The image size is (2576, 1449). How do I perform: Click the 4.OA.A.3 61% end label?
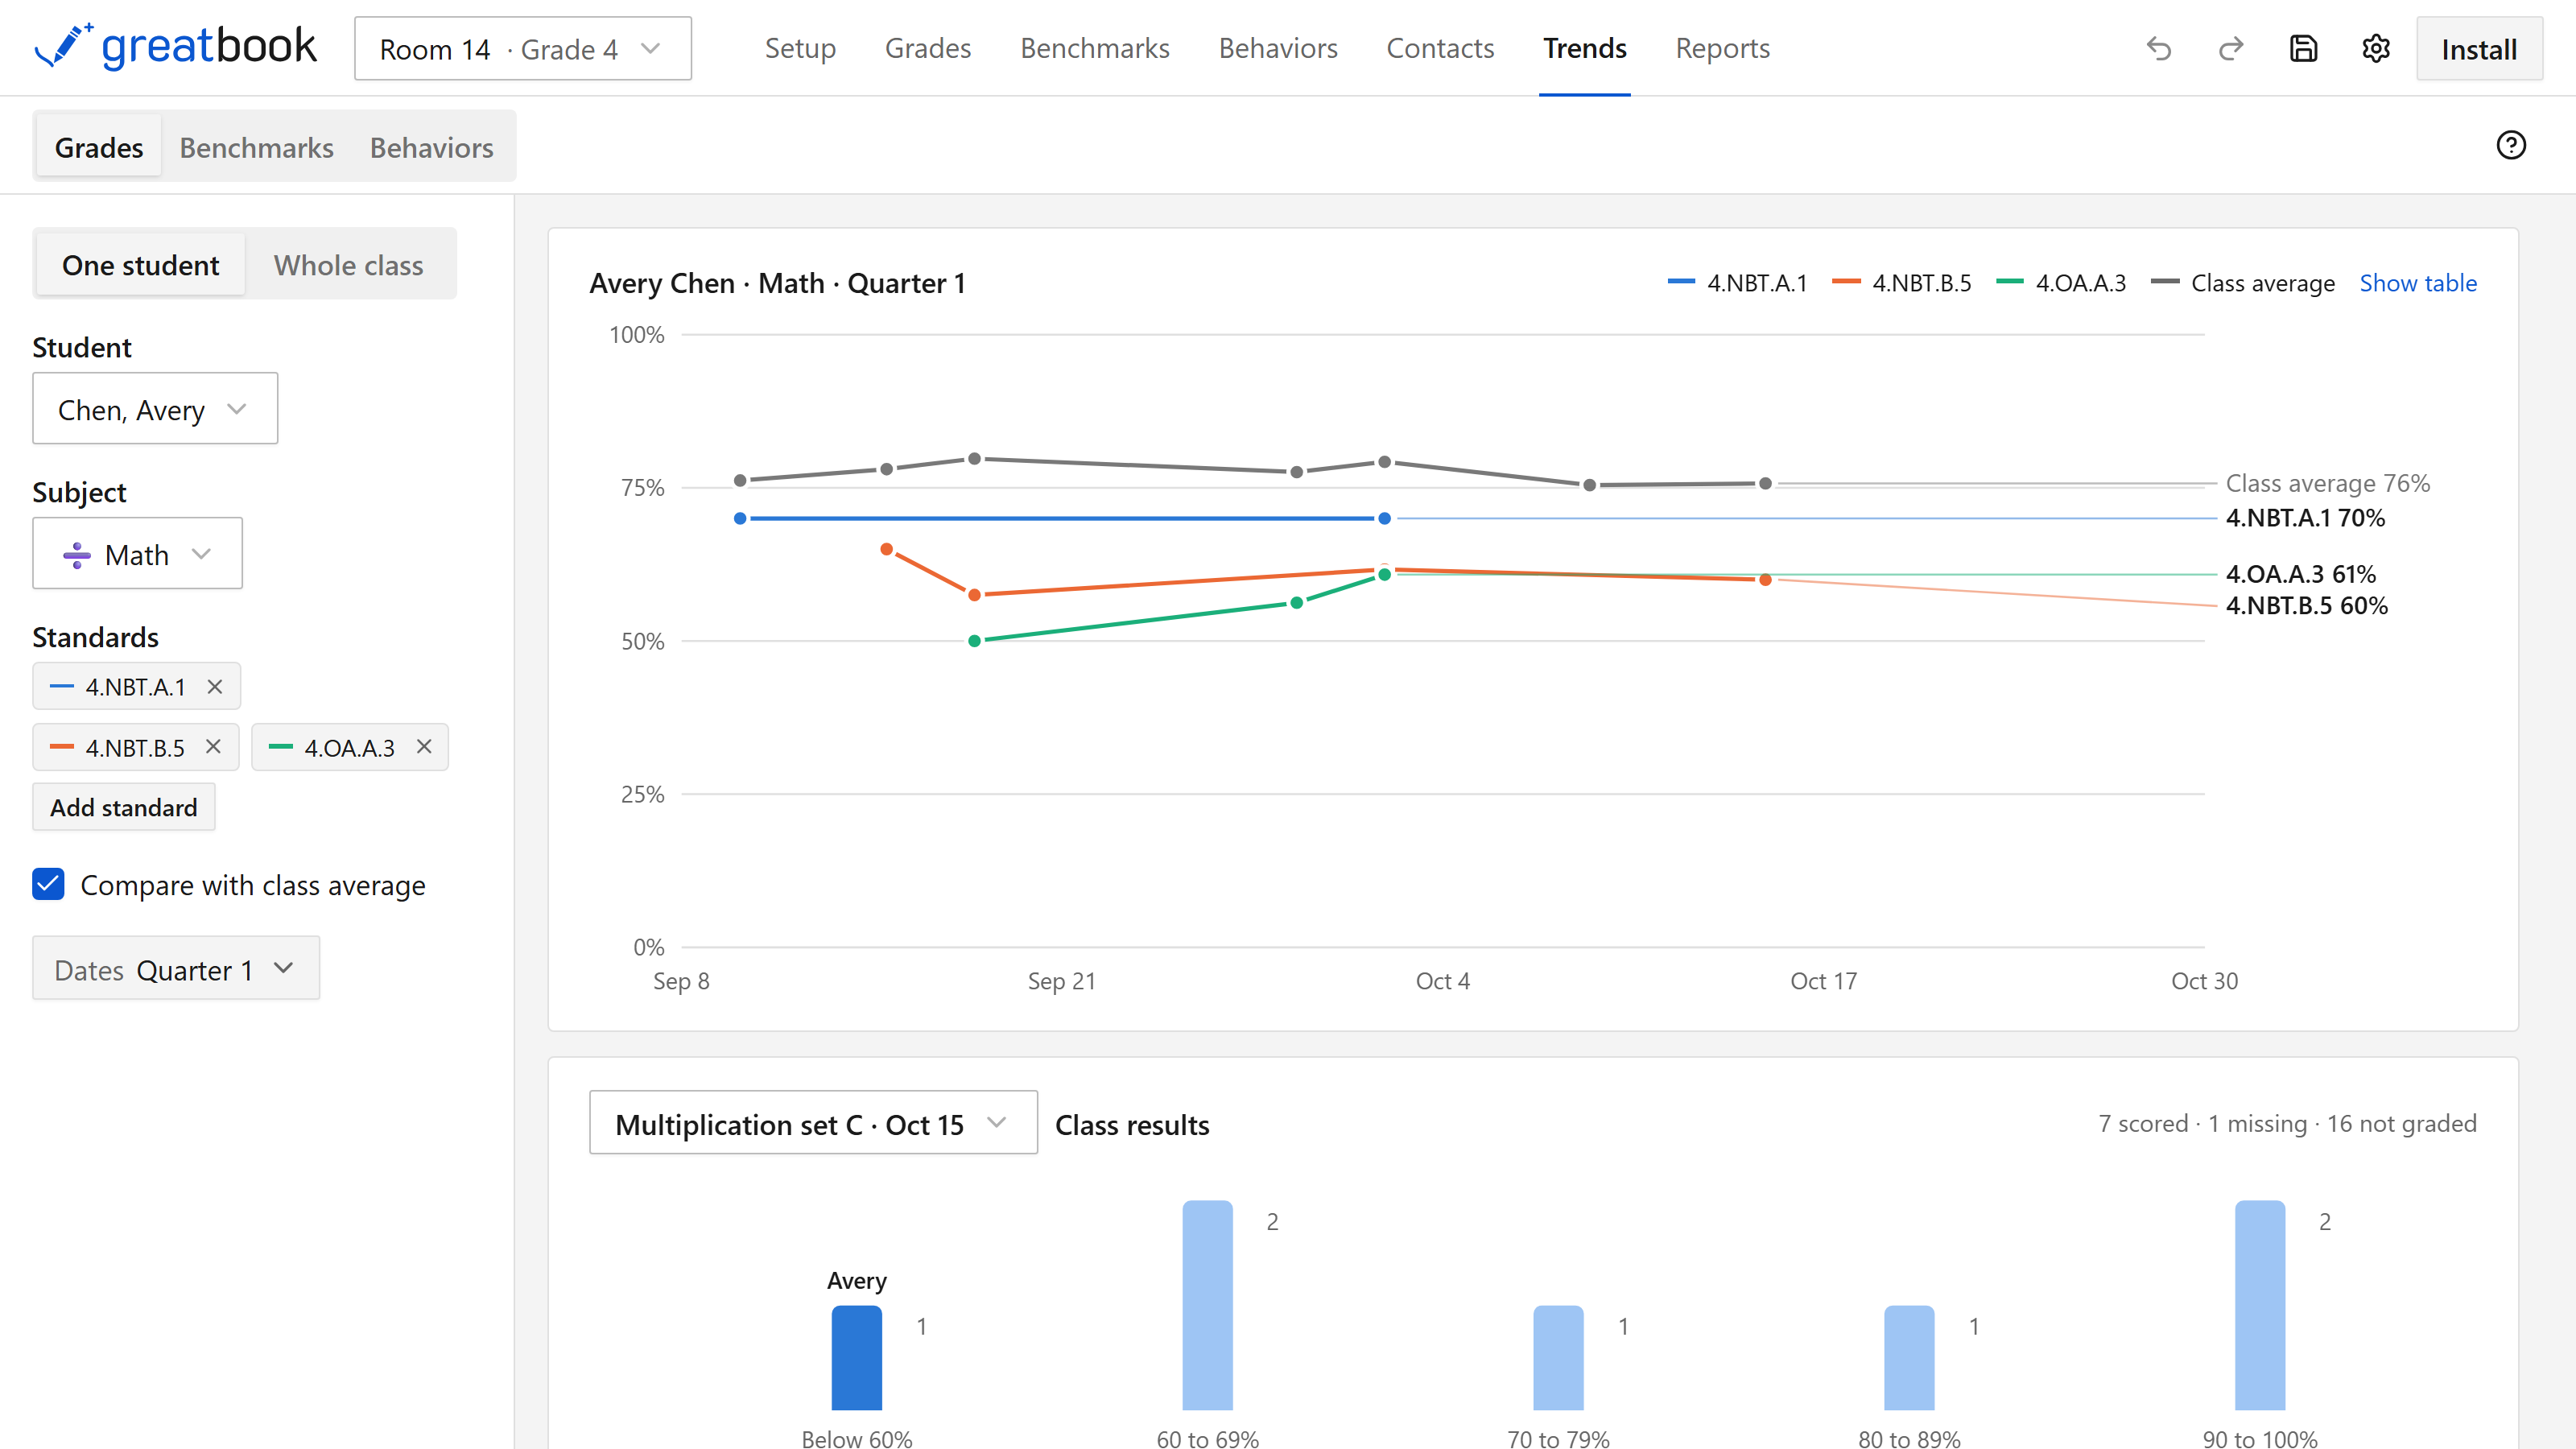click(2300, 574)
